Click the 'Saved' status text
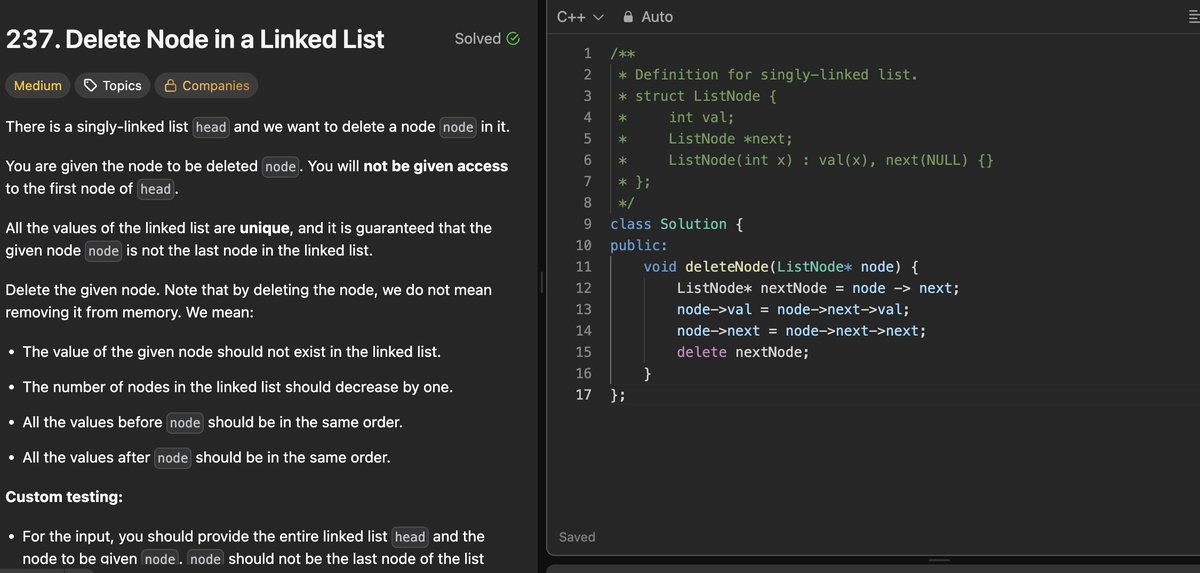Image resolution: width=1200 pixels, height=573 pixels. coord(577,537)
